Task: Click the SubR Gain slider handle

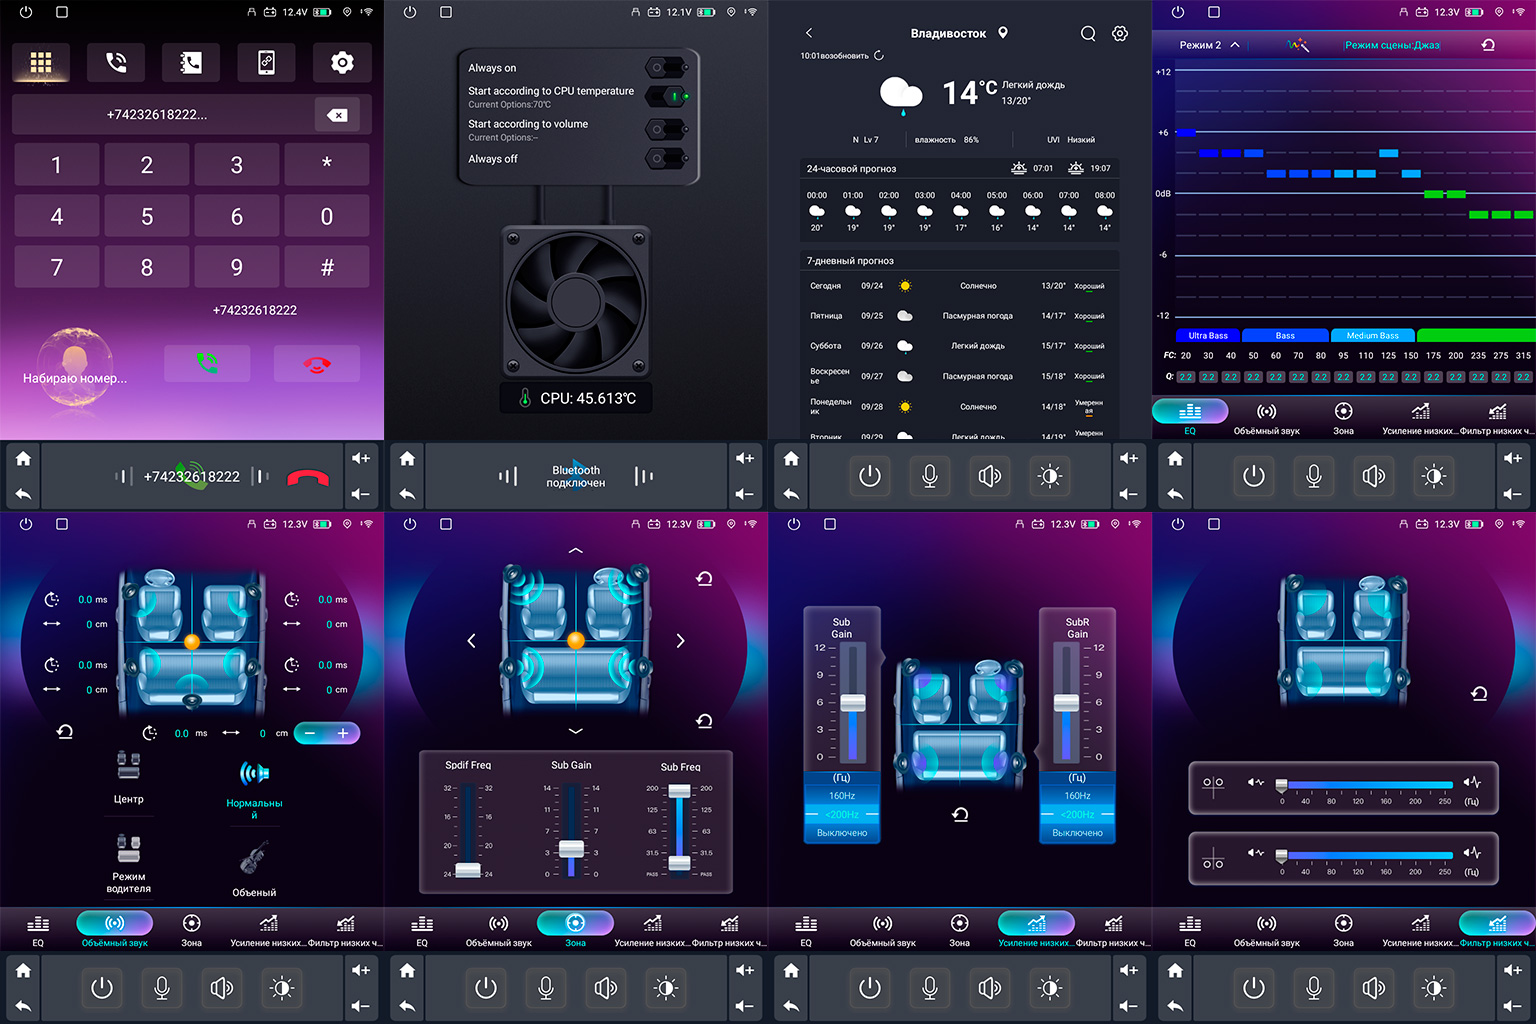Action: click(1066, 702)
